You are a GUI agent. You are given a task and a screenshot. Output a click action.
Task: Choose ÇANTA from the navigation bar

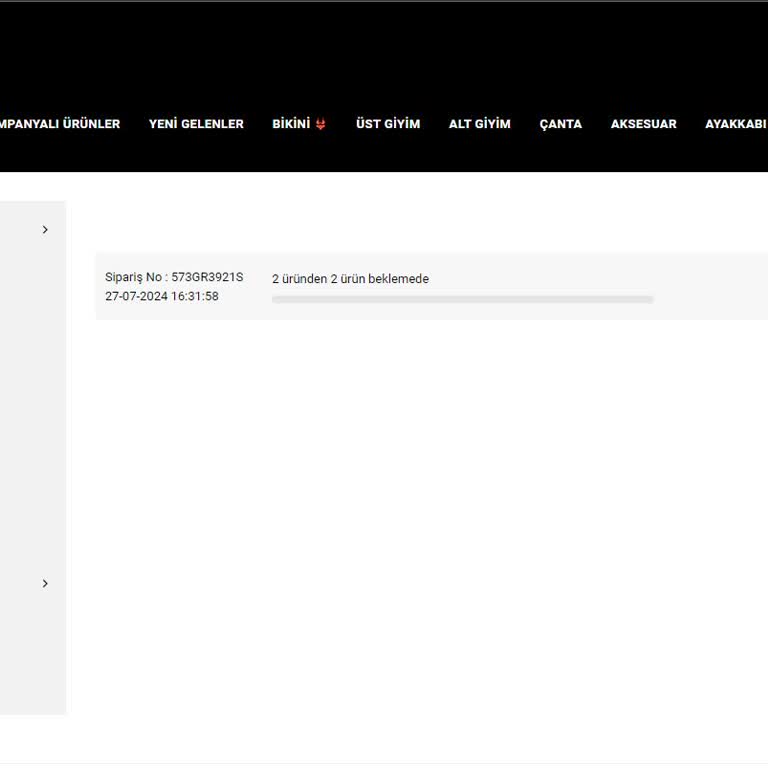[x=560, y=124]
